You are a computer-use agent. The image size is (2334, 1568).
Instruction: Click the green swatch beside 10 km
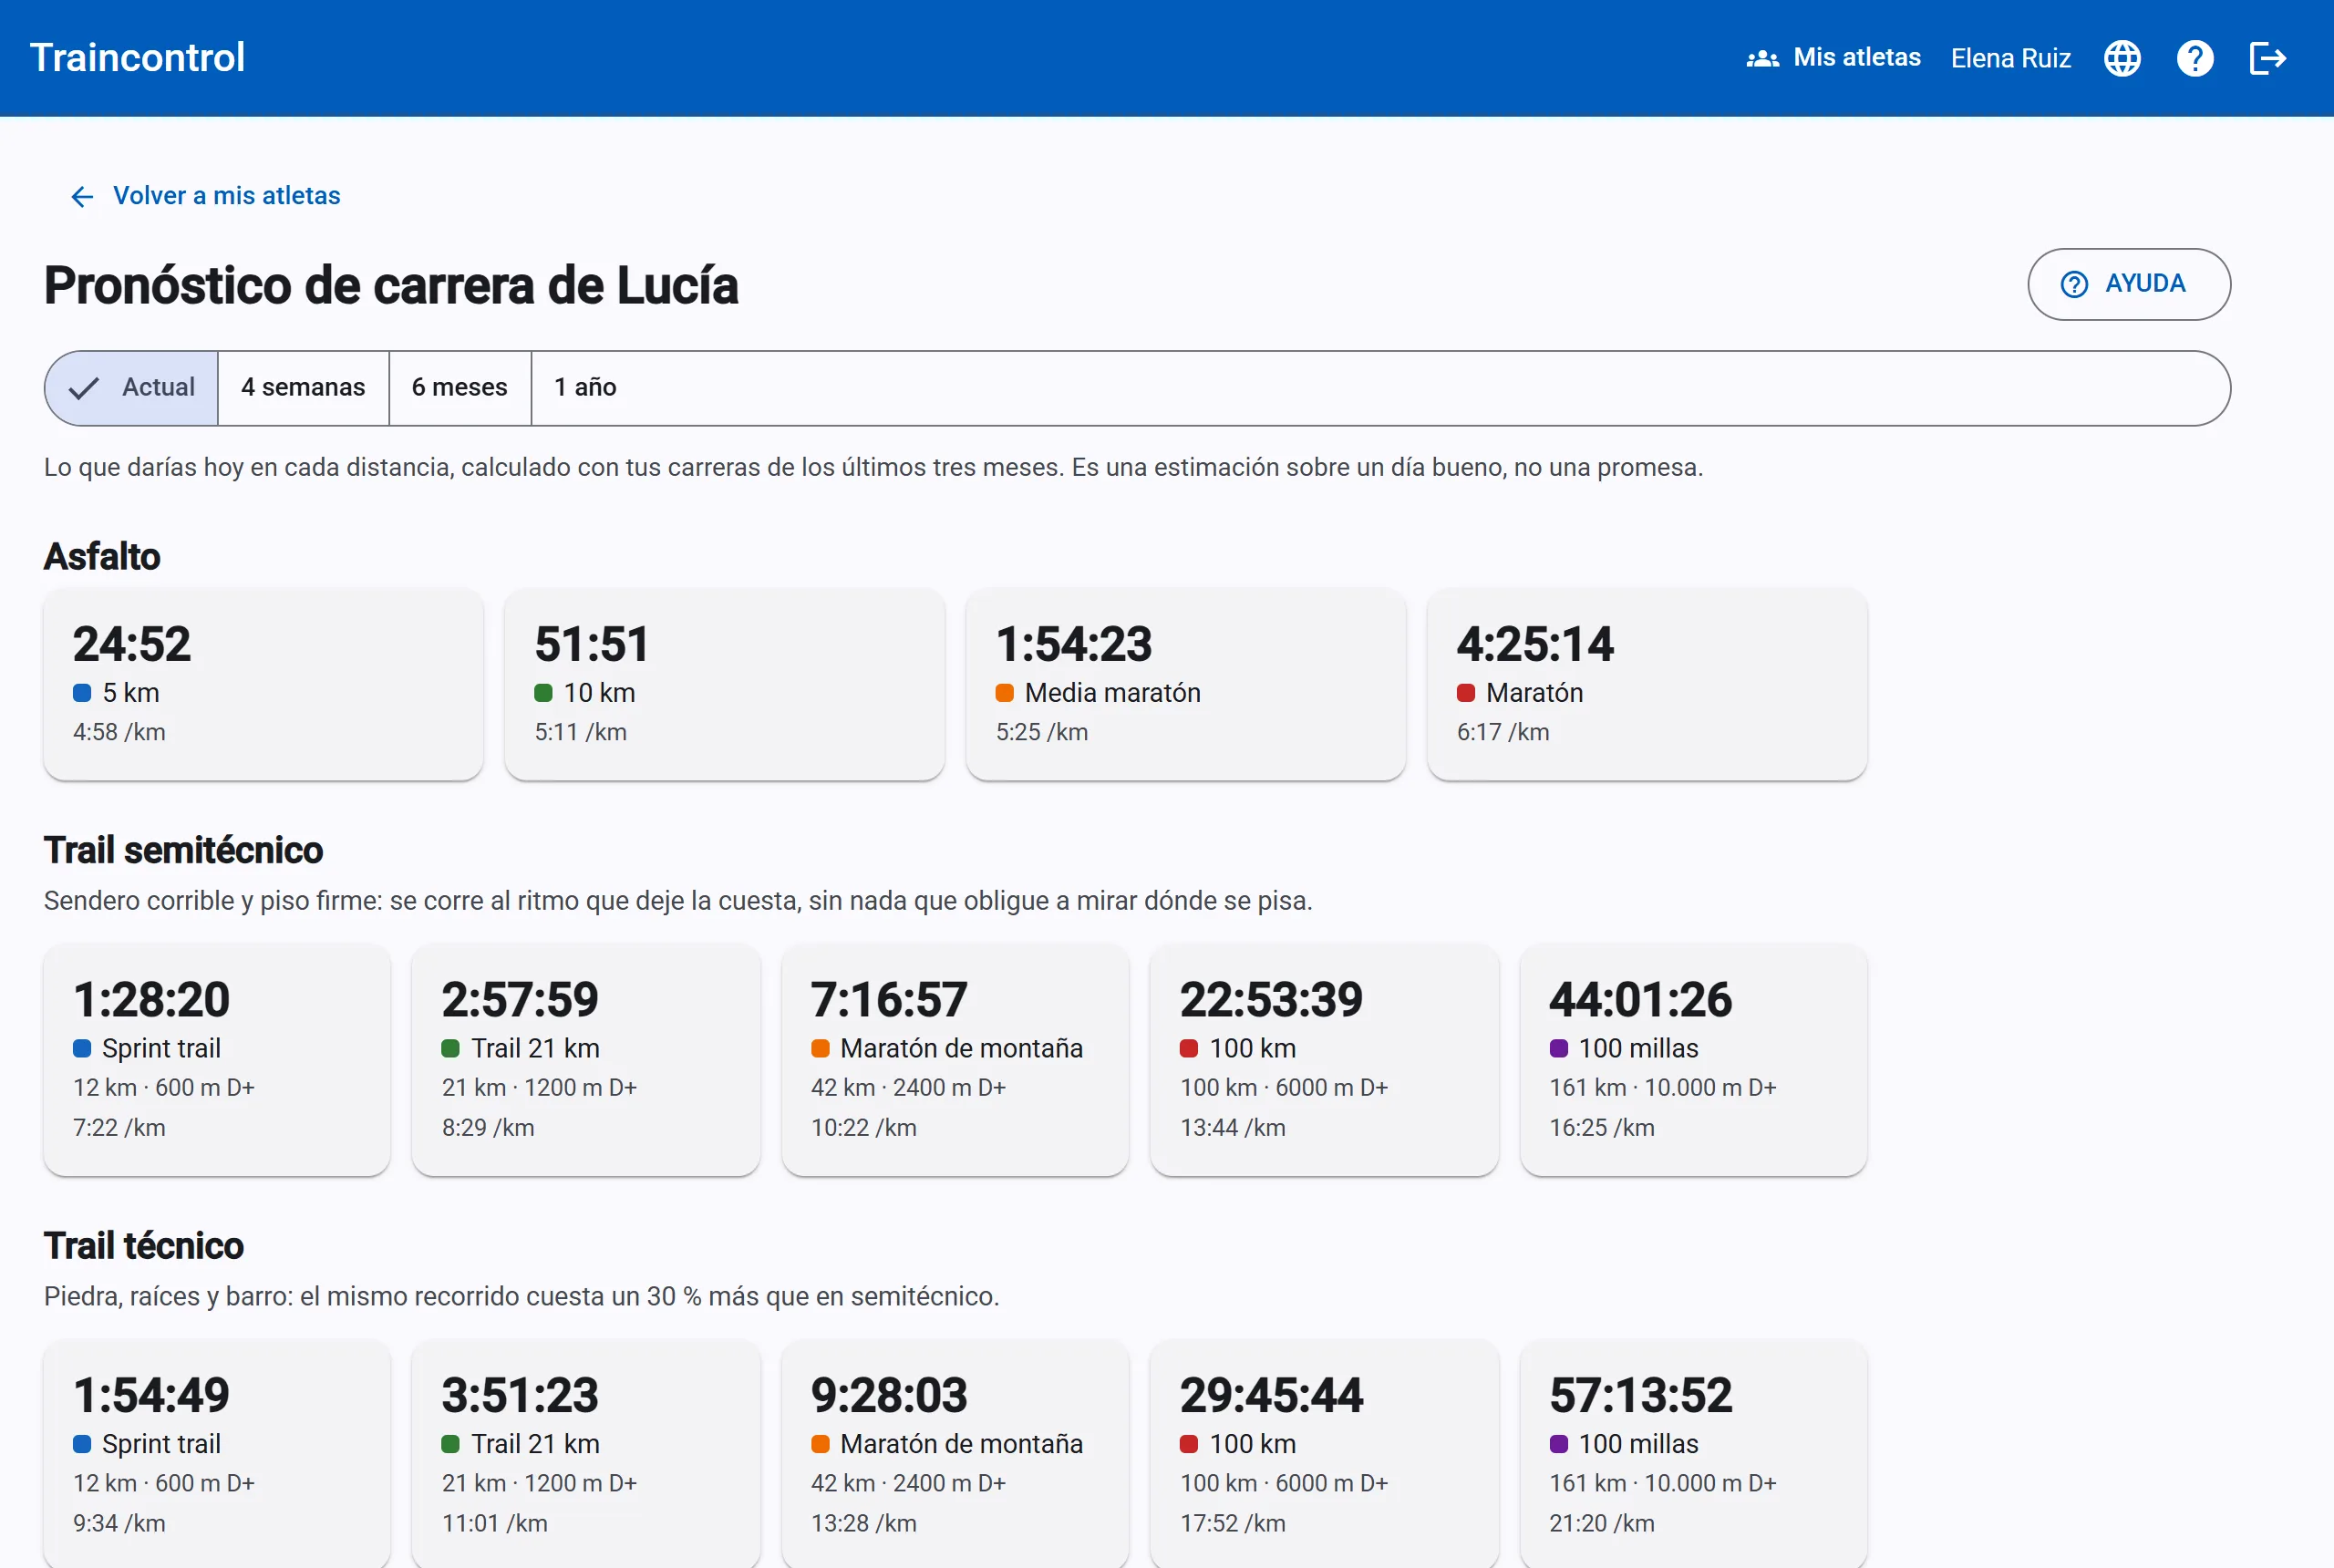point(543,693)
